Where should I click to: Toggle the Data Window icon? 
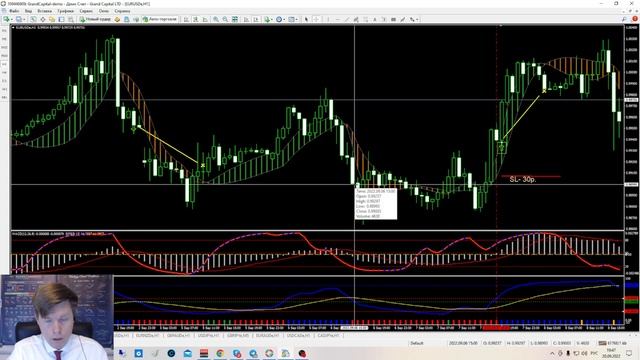pyautogui.click(x=42, y=19)
